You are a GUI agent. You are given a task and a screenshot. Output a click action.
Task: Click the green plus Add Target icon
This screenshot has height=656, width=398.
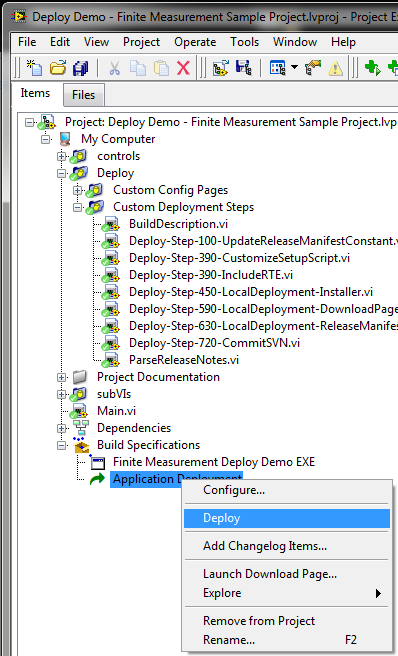tap(372, 67)
